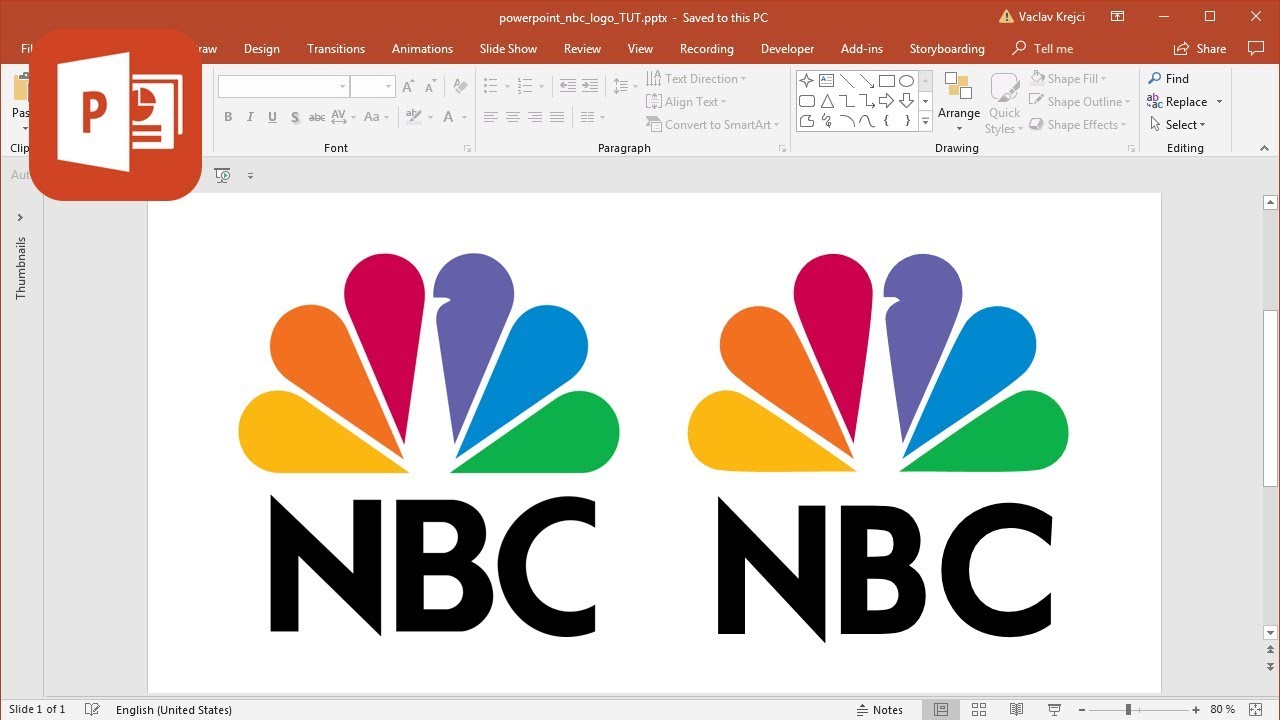Center the paragraph text
The image size is (1280, 720).
(512, 117)
